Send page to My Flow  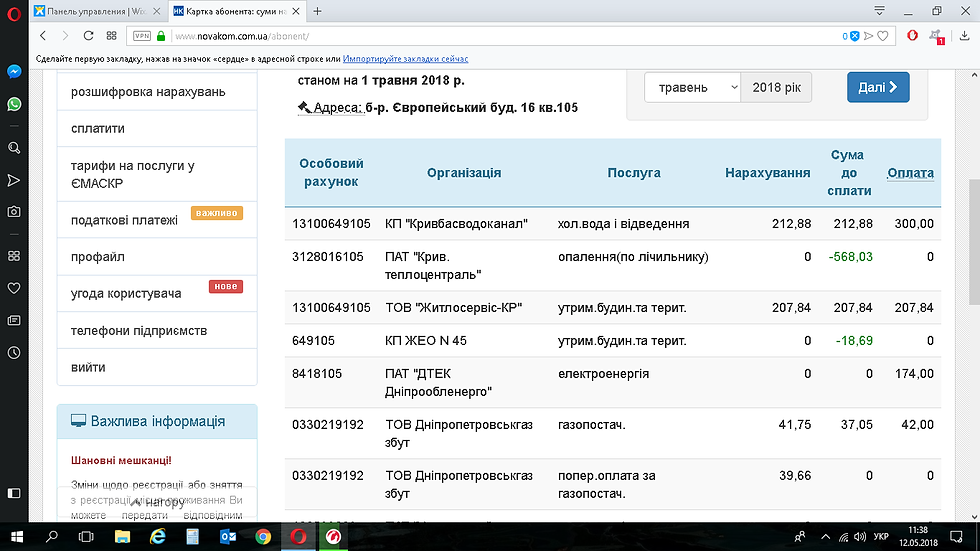(x=868, y=36)
